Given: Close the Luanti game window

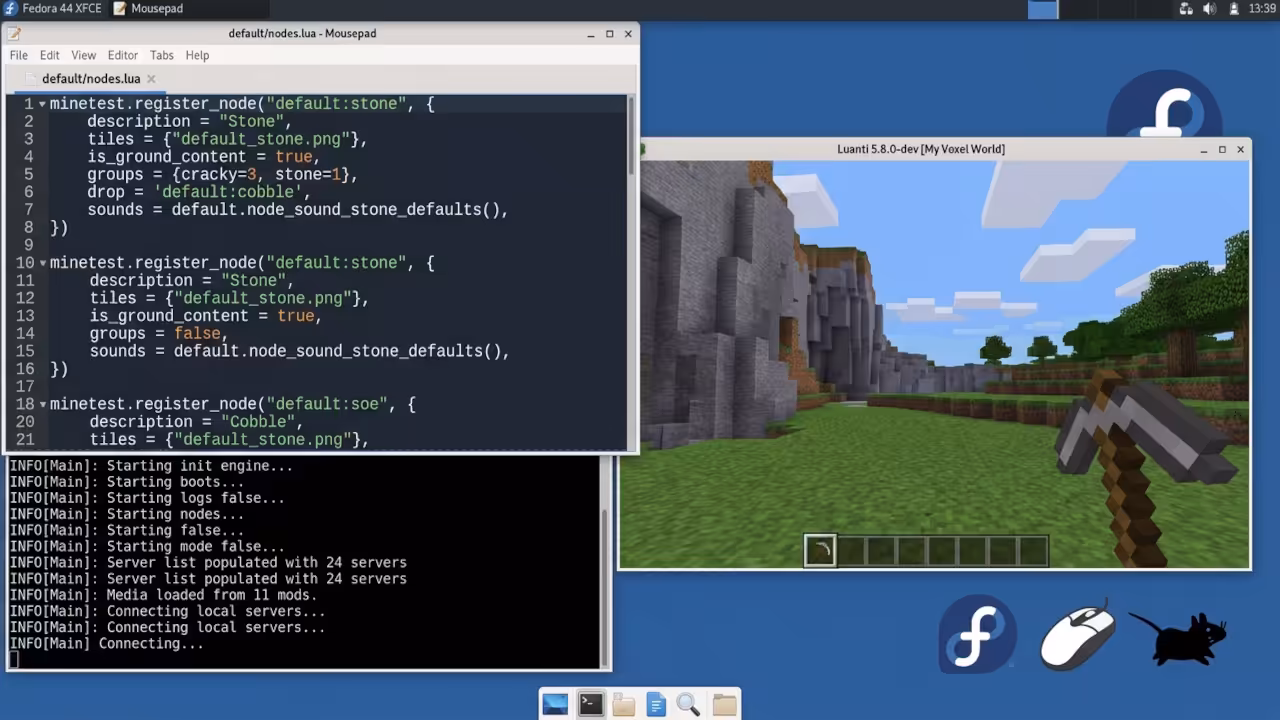Looking at the screenshot, I should [1240, 150].
